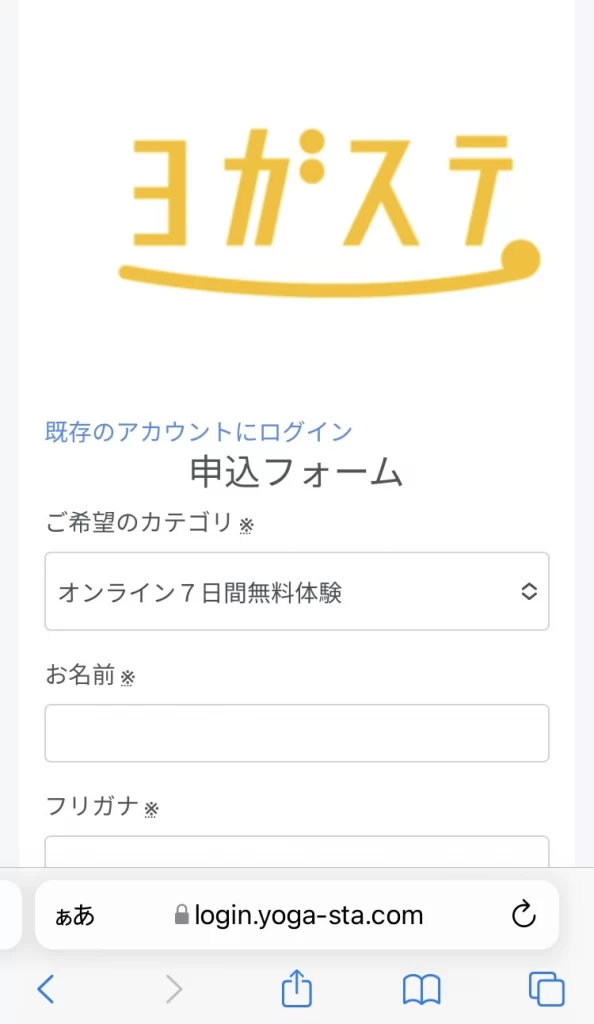Image resolution: width=594 pixels, height=1024 pixels.
Task: Tap the lock icon beside the URL
Action: (x=182, y=914)
